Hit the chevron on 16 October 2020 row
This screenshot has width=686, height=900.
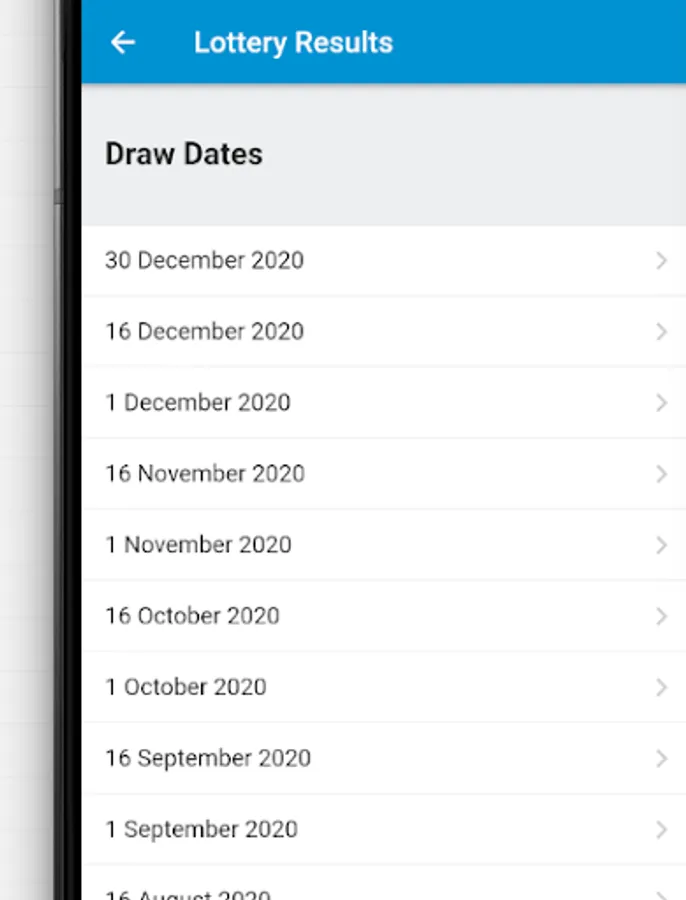[x=661, y=616]
